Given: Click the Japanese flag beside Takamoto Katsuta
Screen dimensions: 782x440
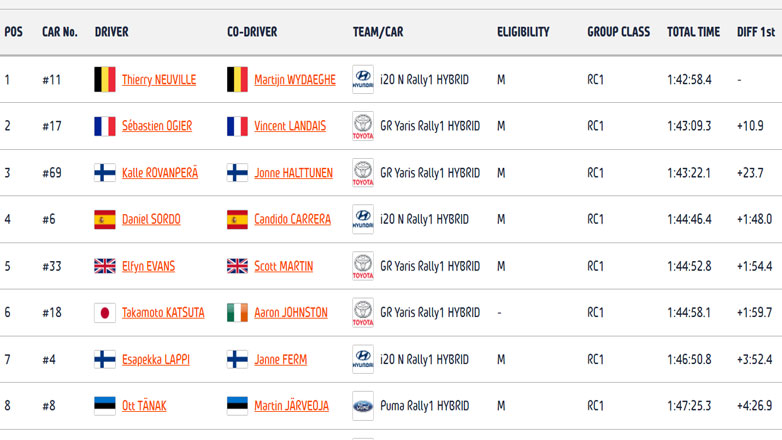Looking at the screenshot, I should [104, 313].
